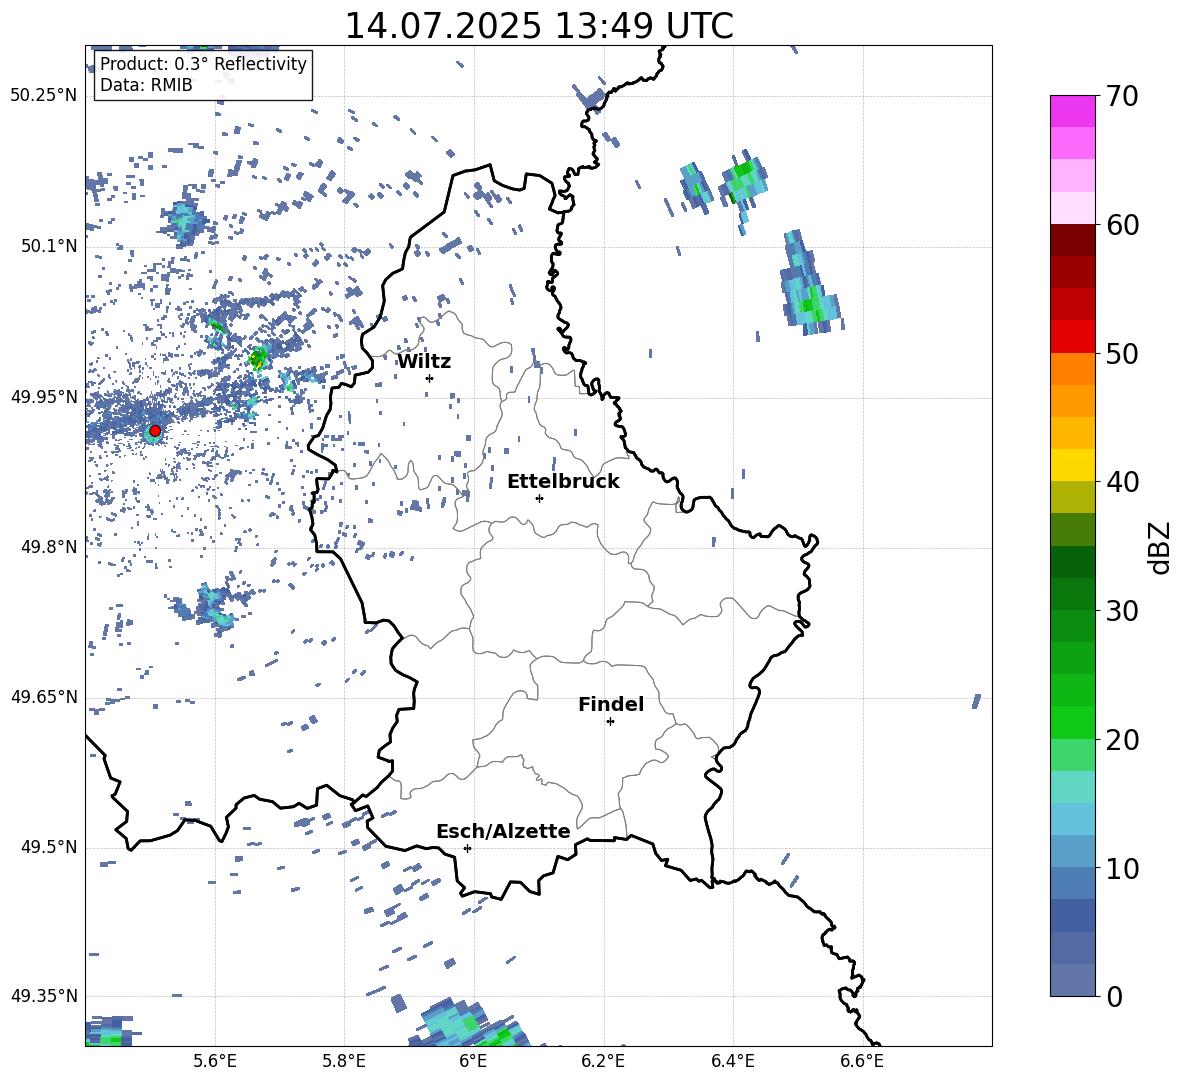Pick the dark maroon band just below 60 dBZ

pos(1073,240)
